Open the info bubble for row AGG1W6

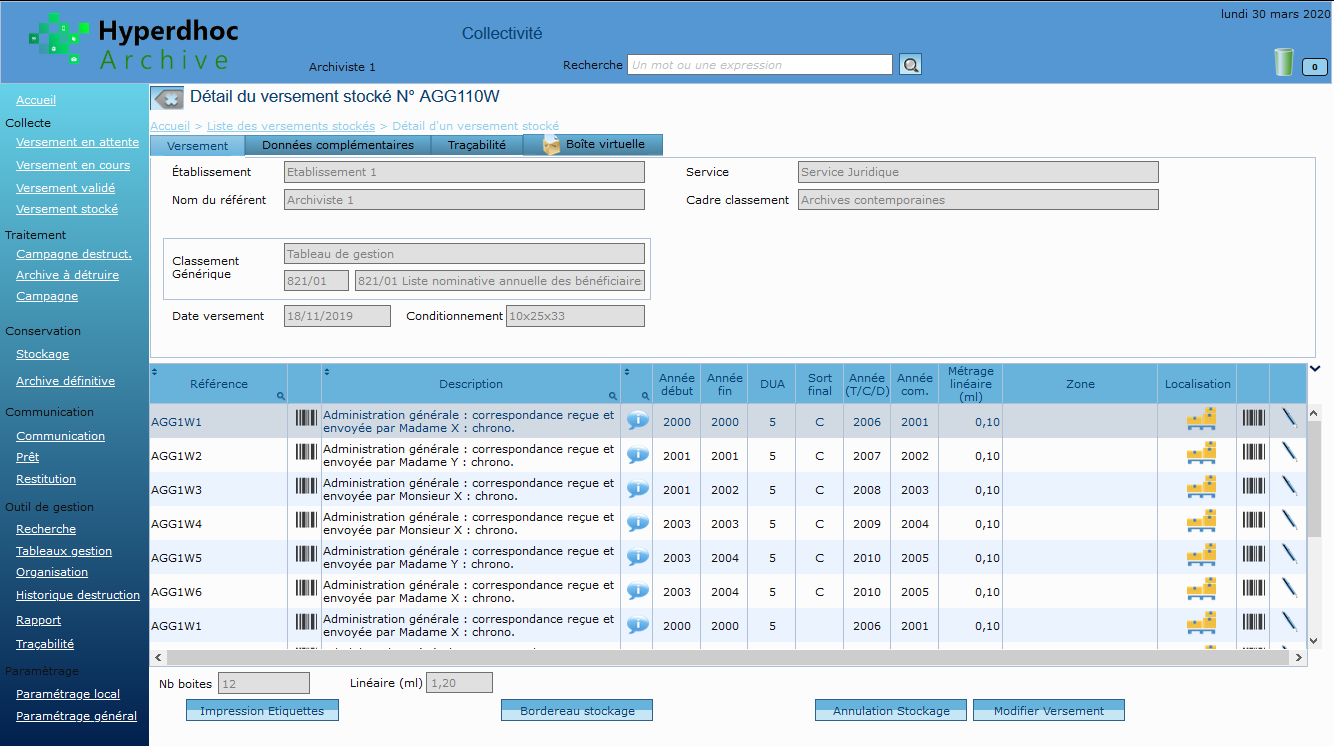pos(637,591)
